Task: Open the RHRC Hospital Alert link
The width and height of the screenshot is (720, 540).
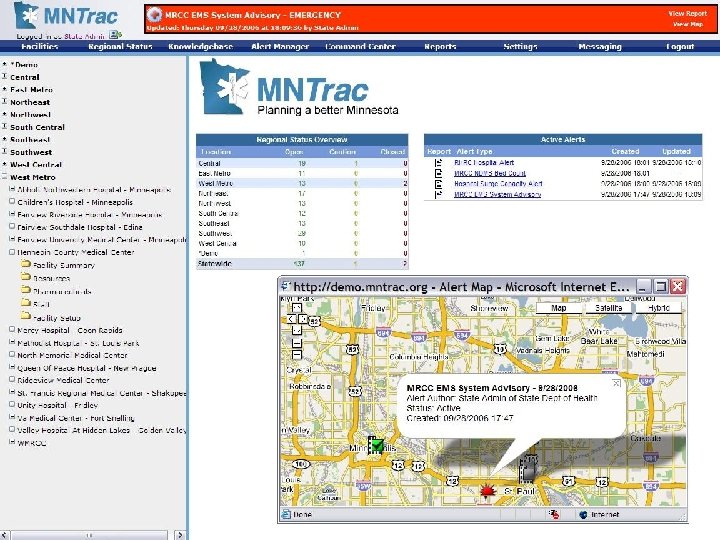Action: coord(484,163)
